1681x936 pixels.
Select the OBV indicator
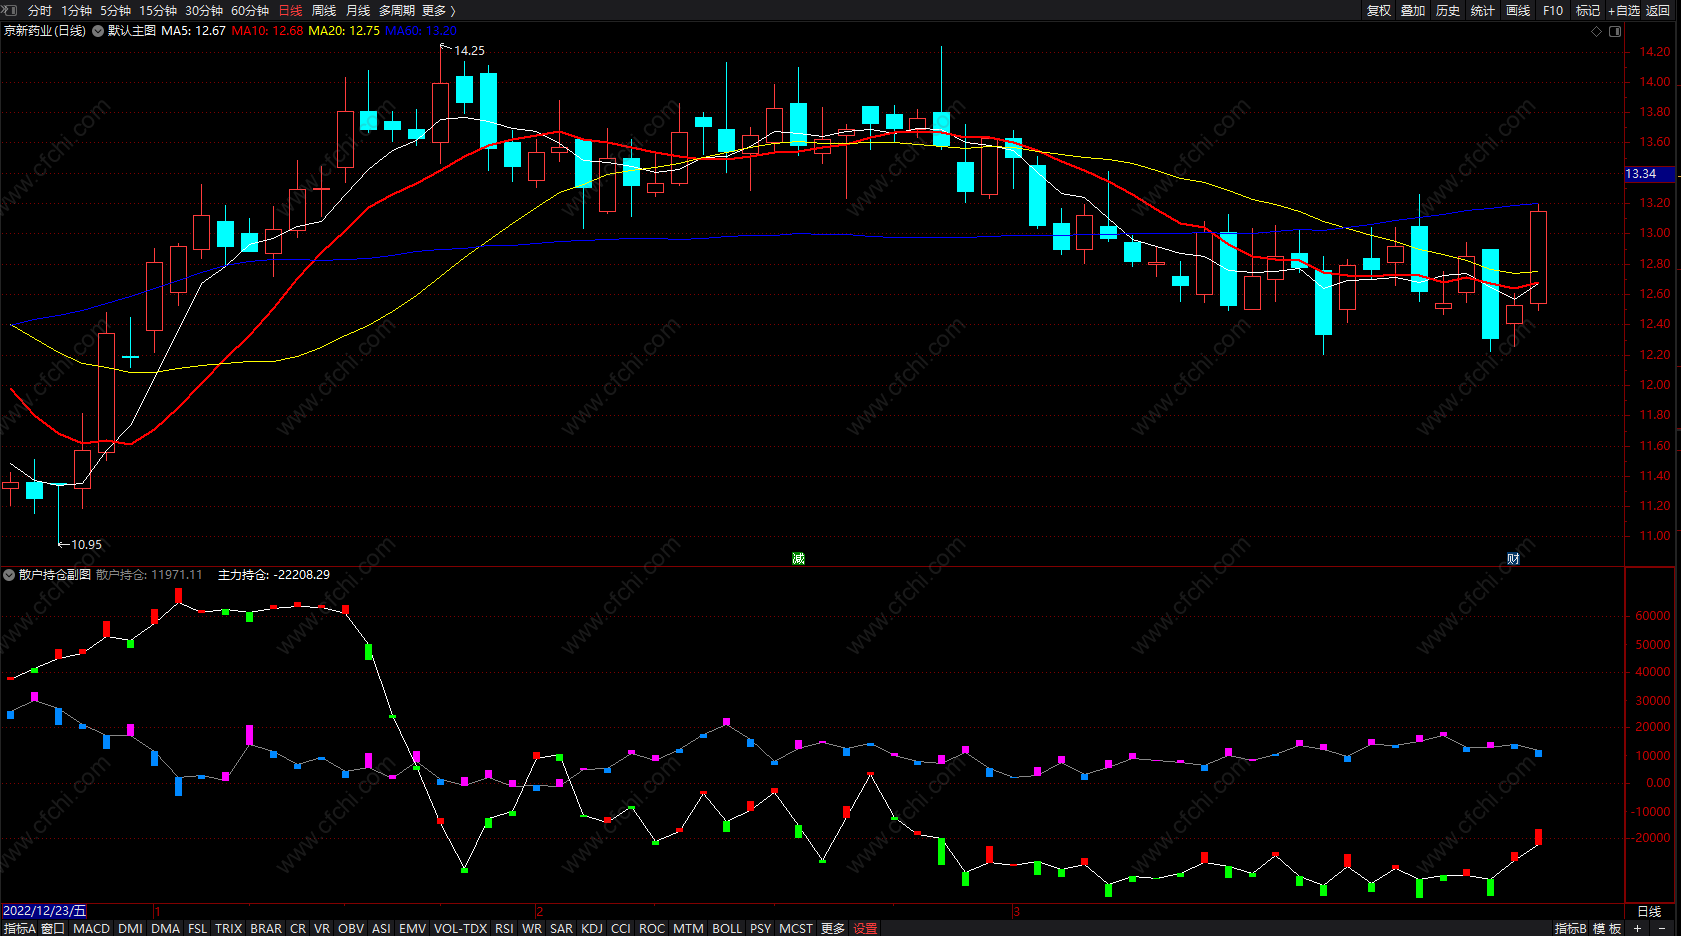tap(351, 929)
